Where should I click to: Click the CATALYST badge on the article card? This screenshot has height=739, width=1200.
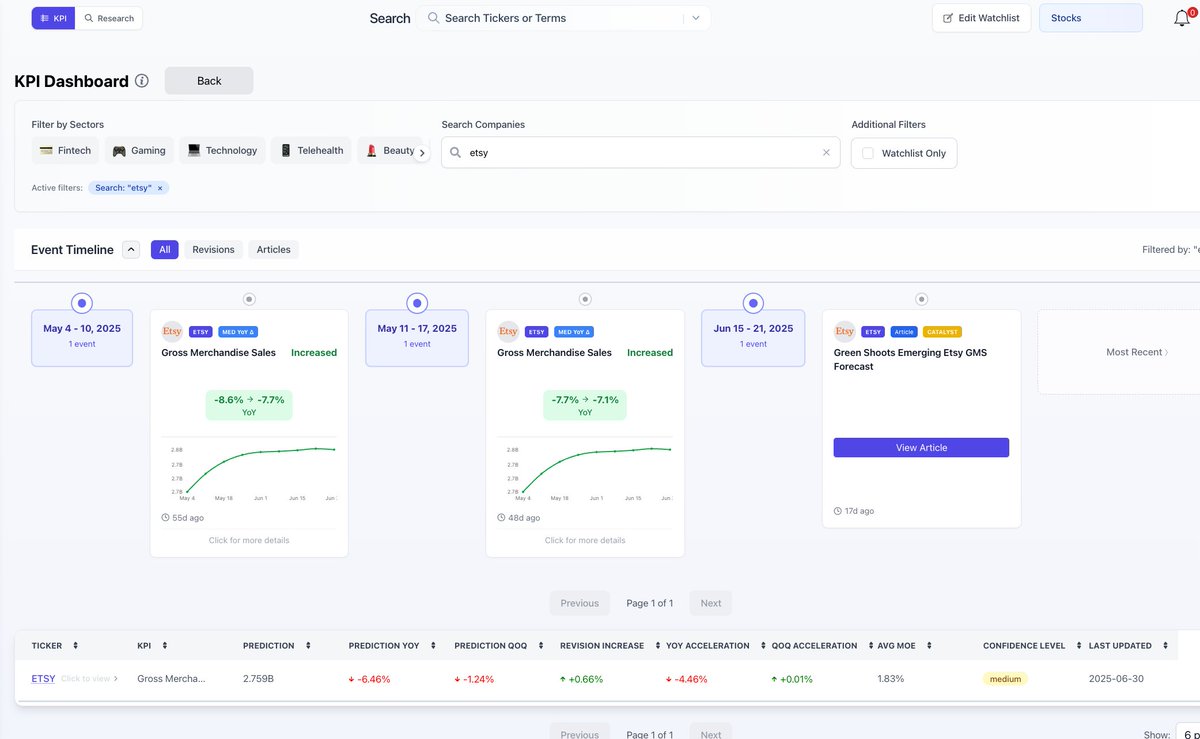tap(942, 331)
